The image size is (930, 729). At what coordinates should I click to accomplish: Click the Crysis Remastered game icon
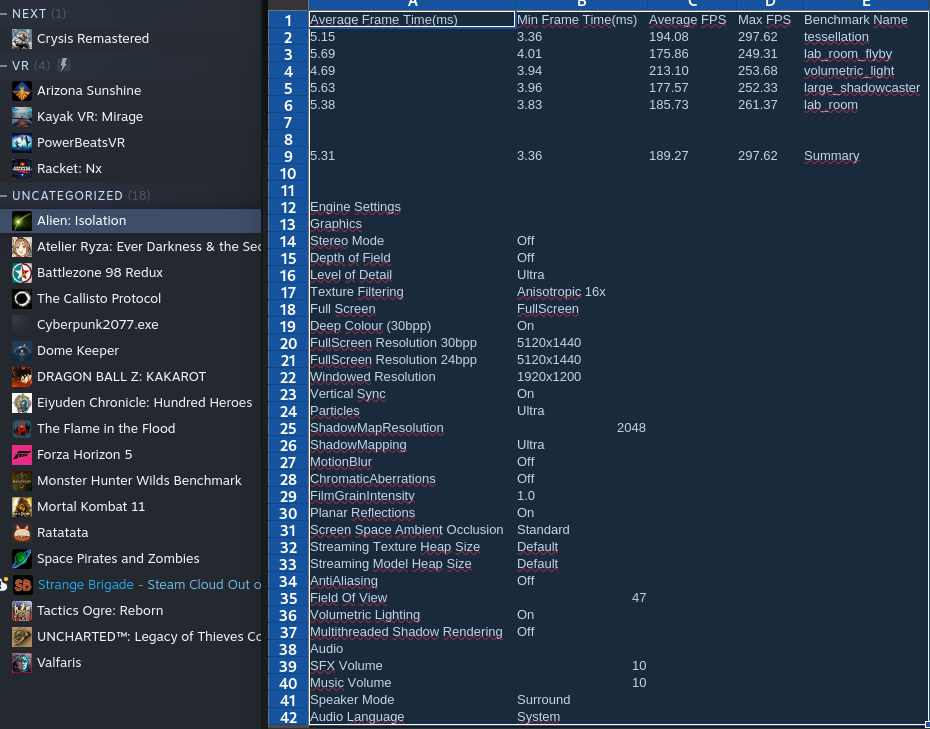(22, 39)
